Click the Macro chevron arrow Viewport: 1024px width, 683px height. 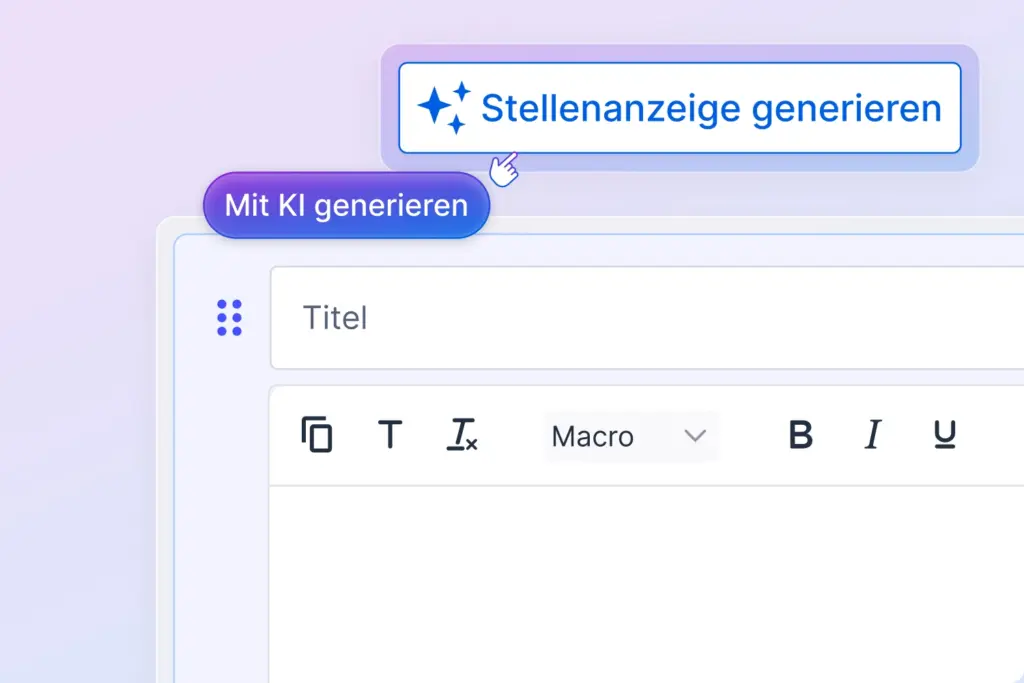[x=693, y=436]
